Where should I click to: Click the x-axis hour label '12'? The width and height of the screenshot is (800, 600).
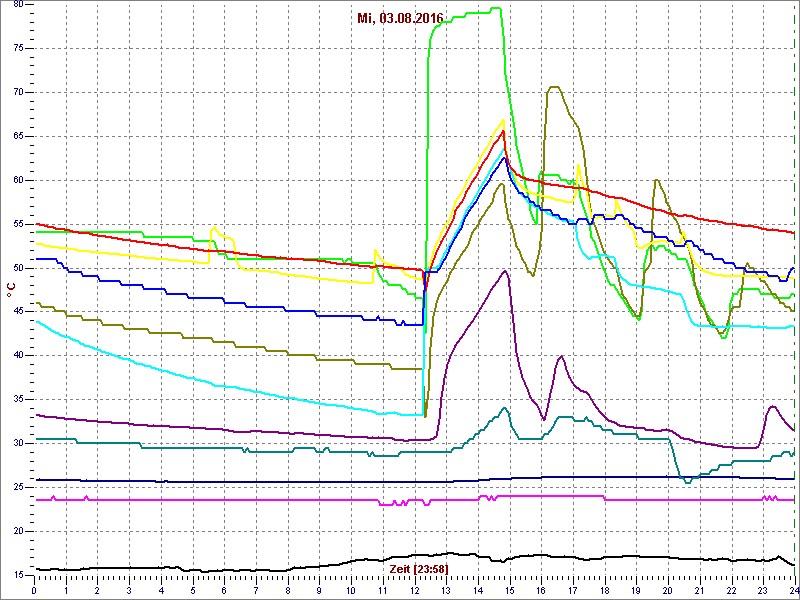[414, 590]
